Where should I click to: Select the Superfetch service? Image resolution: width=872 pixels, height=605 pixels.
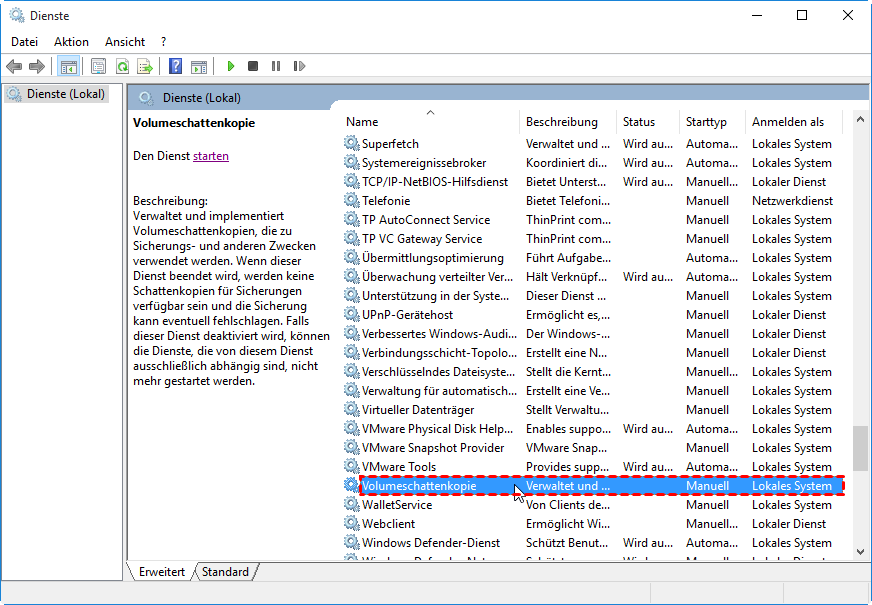[x=593, y=143]
